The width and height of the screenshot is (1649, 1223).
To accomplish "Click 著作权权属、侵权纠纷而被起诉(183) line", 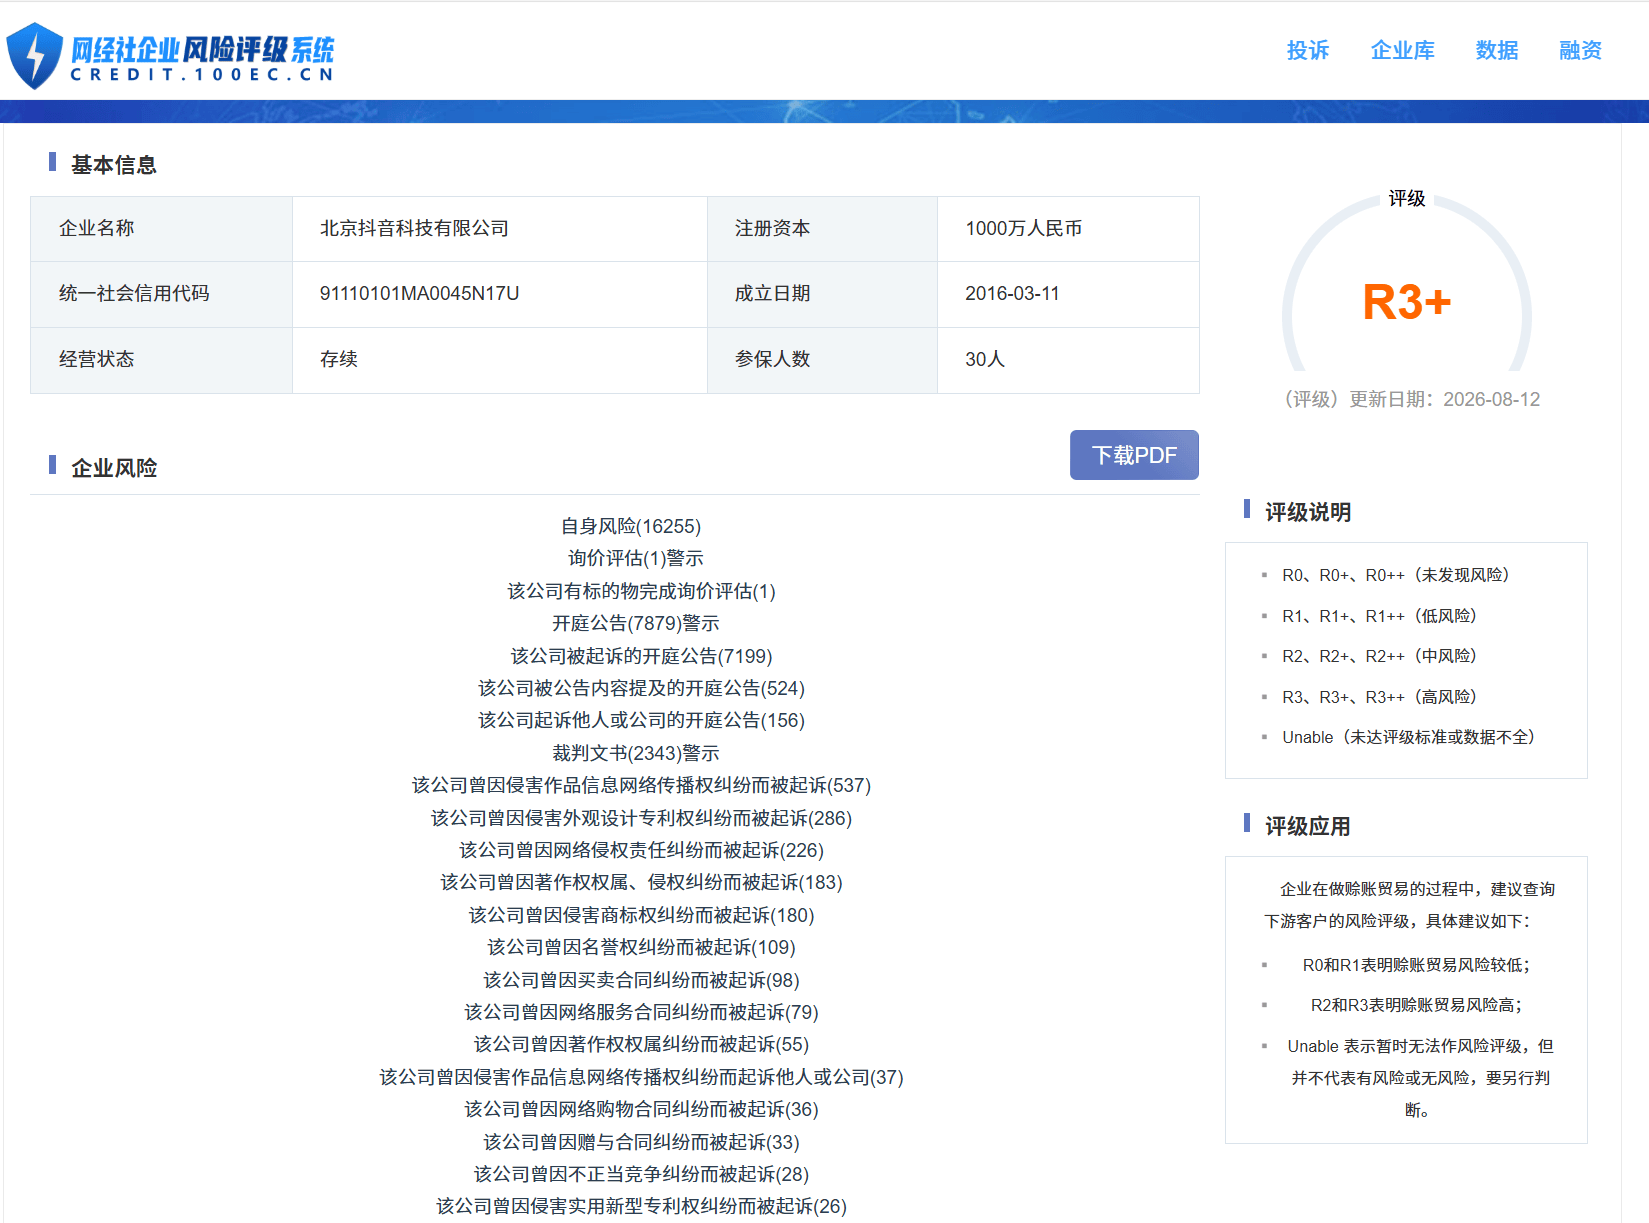I will (641, 882).
